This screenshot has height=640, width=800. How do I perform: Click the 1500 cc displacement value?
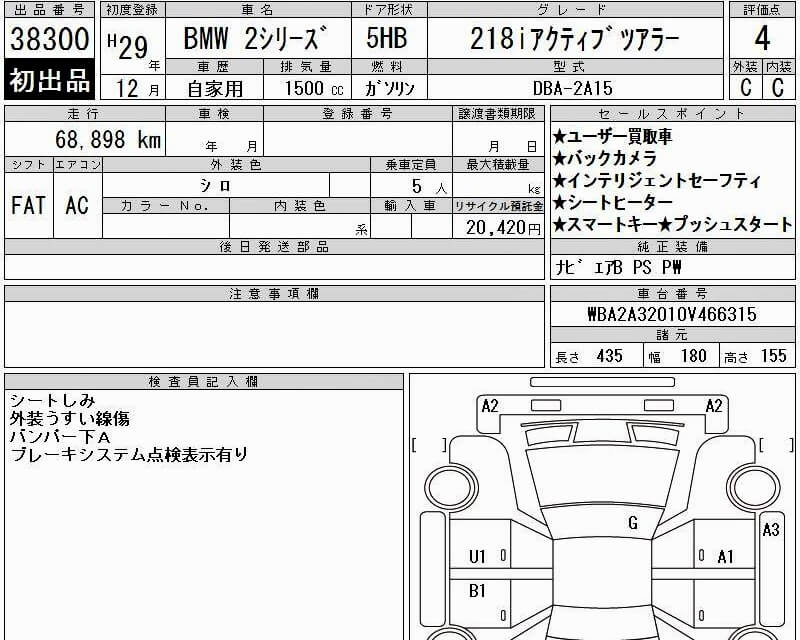pyautogui.click(x=314, y=88)
